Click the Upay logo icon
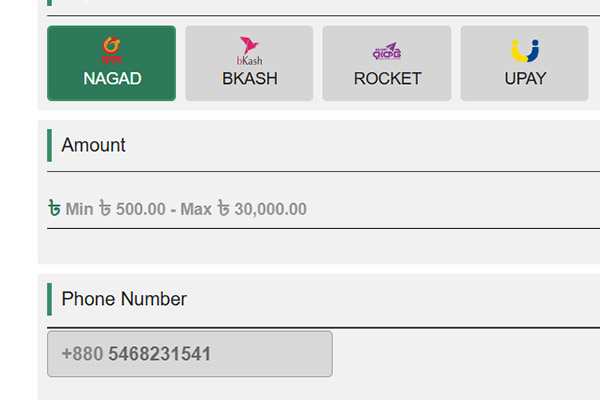The image size is (600, 400). [x=525, y=50]
